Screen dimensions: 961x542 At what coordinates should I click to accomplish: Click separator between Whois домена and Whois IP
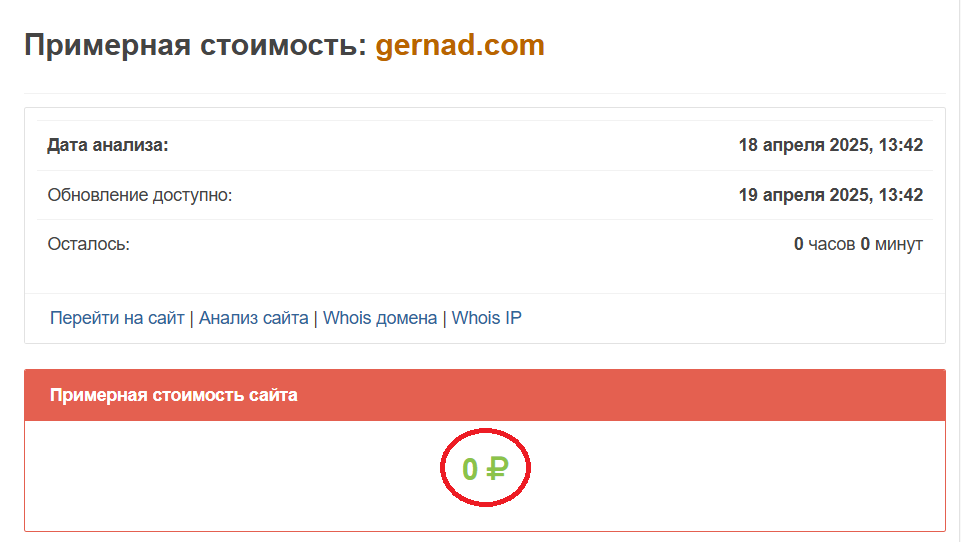click(x=445, y=318)
